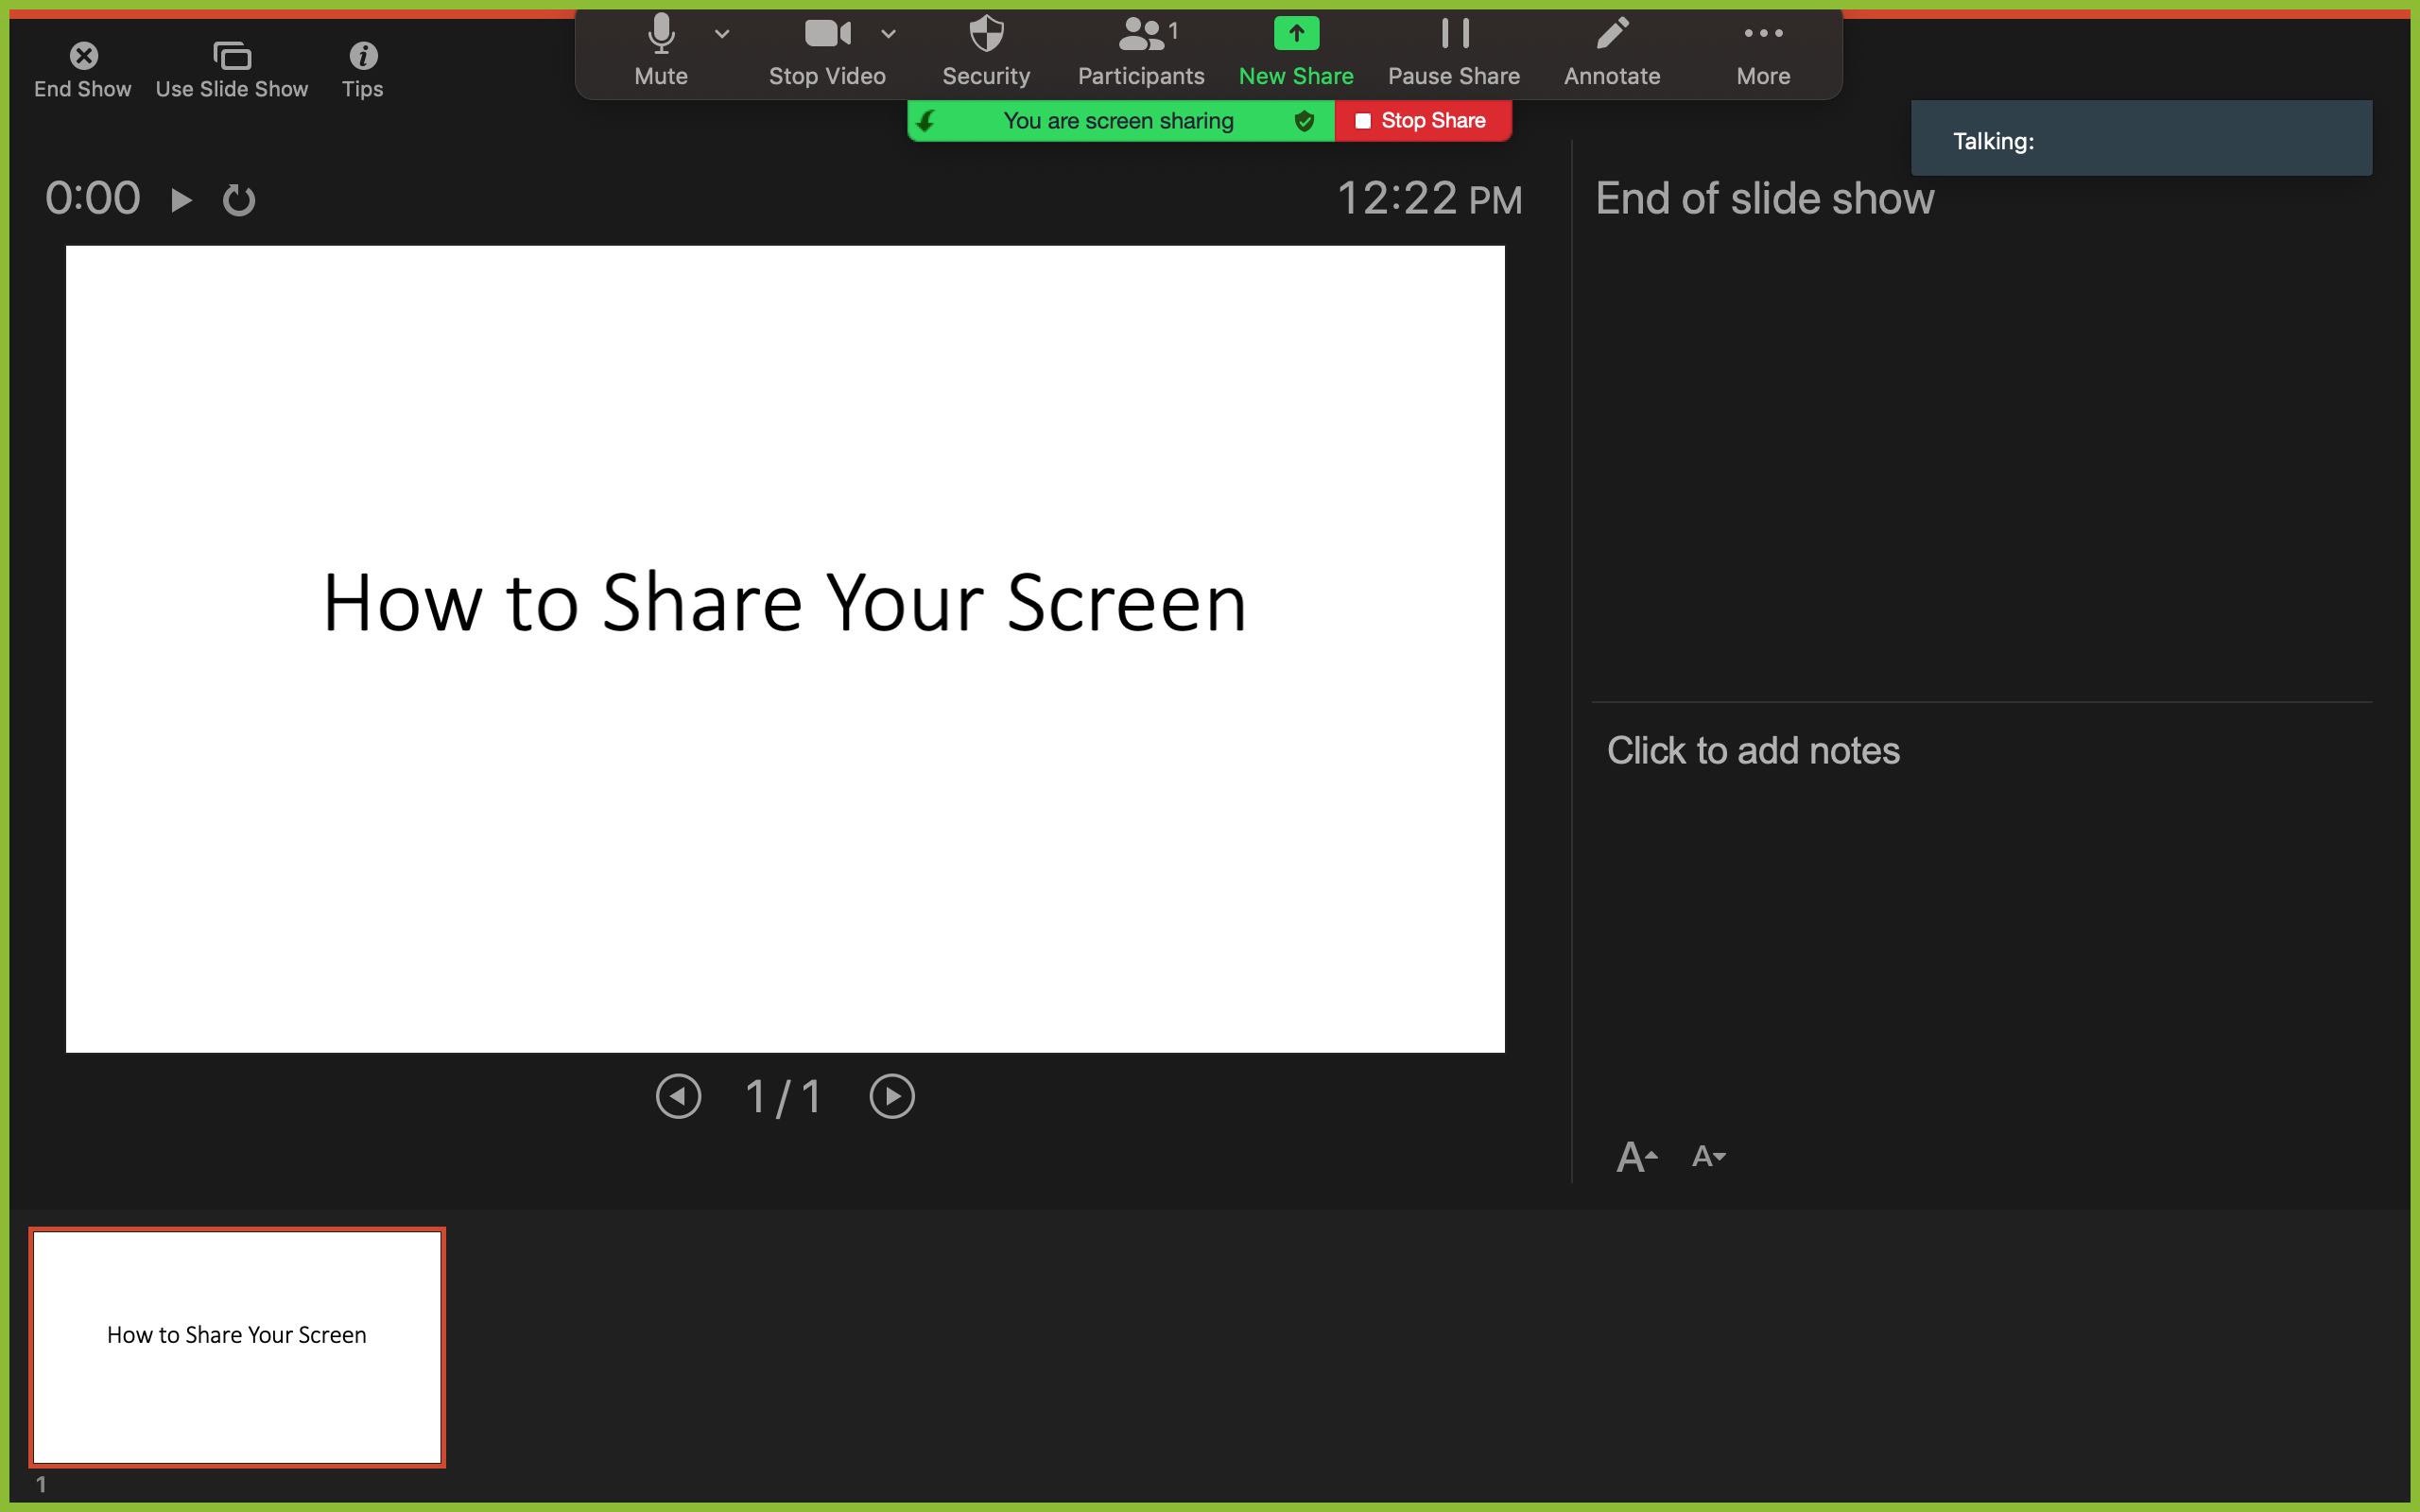Open the Security shield menu
Screen dimensions: 2420x1512
(985, 35)
